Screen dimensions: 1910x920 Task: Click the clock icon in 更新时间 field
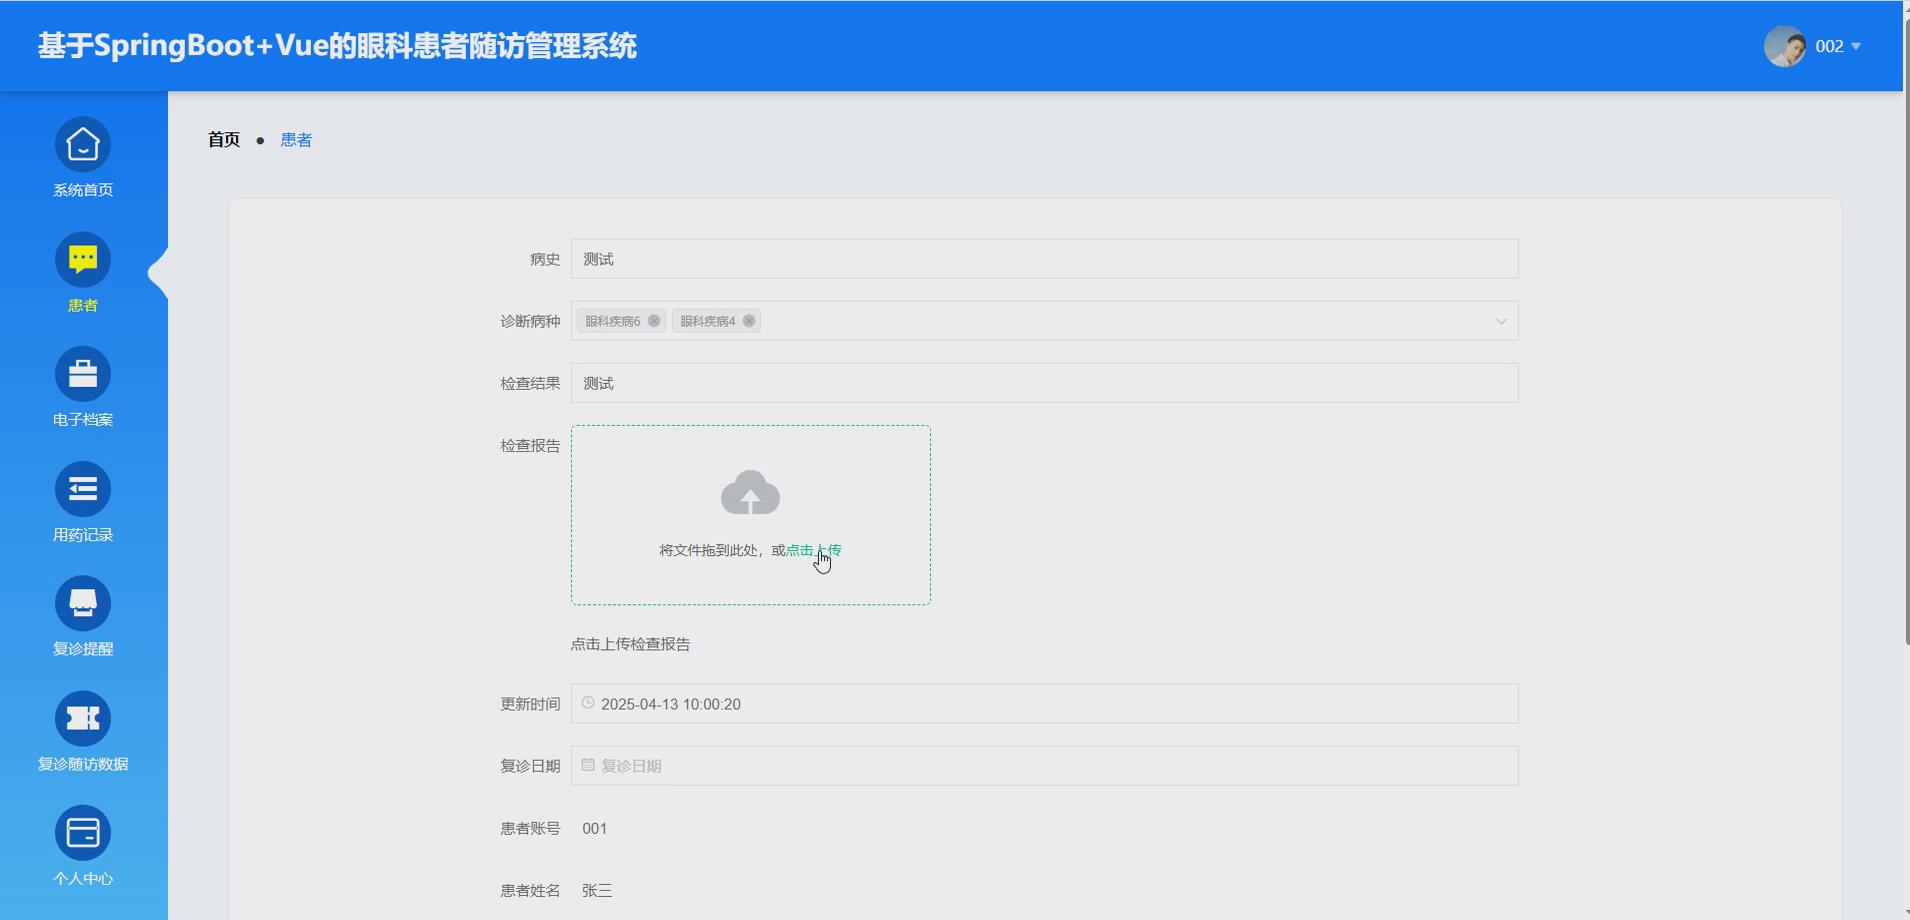pos(588,703)
